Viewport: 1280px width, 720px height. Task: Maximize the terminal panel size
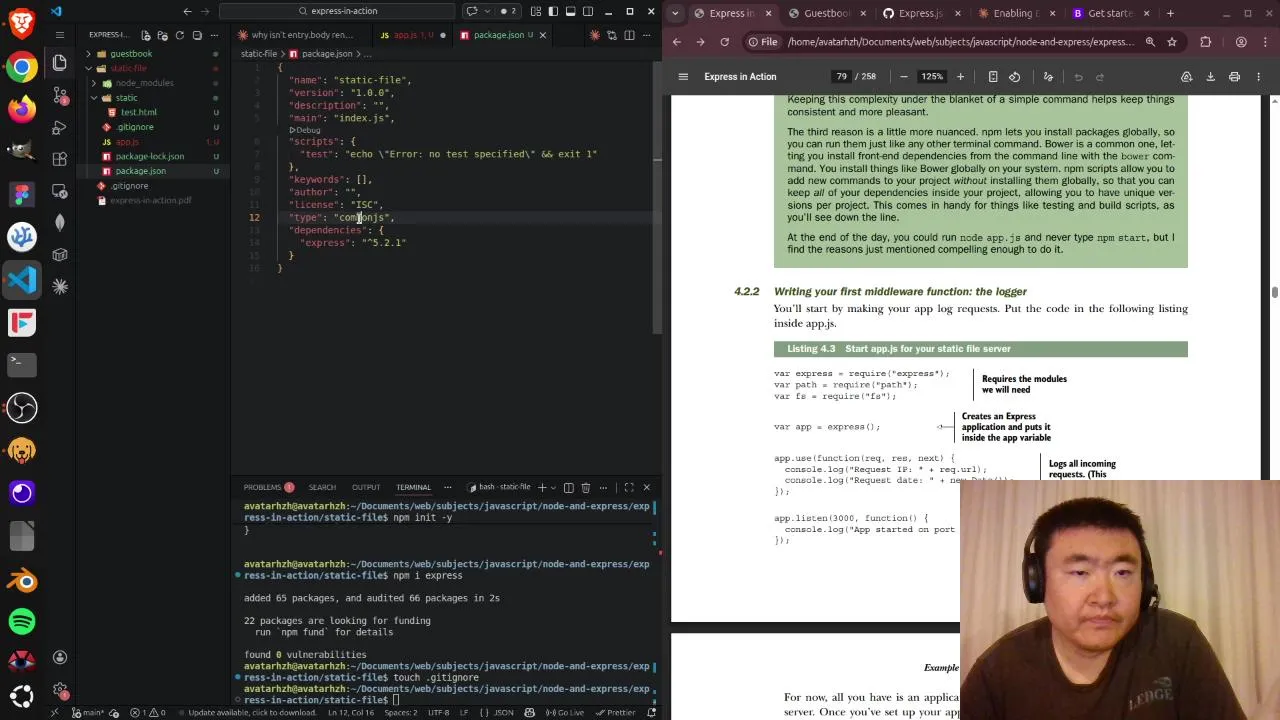pos(629,487)
